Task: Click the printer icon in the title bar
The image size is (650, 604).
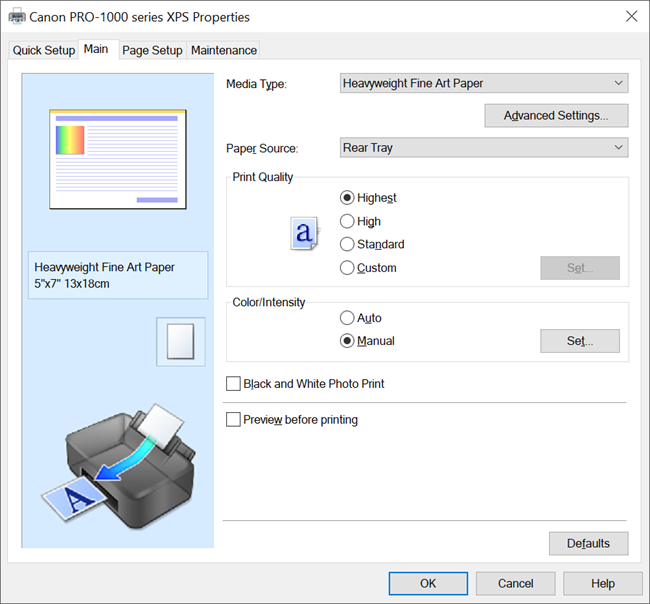Action: click(x=17, y=17)
